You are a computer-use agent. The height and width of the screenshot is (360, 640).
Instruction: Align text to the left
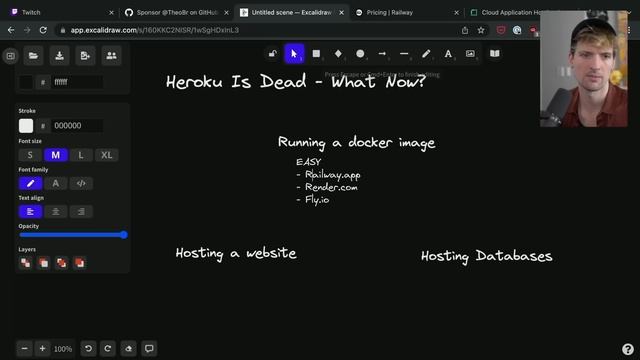pyautogui.click(x=30, y=211)
